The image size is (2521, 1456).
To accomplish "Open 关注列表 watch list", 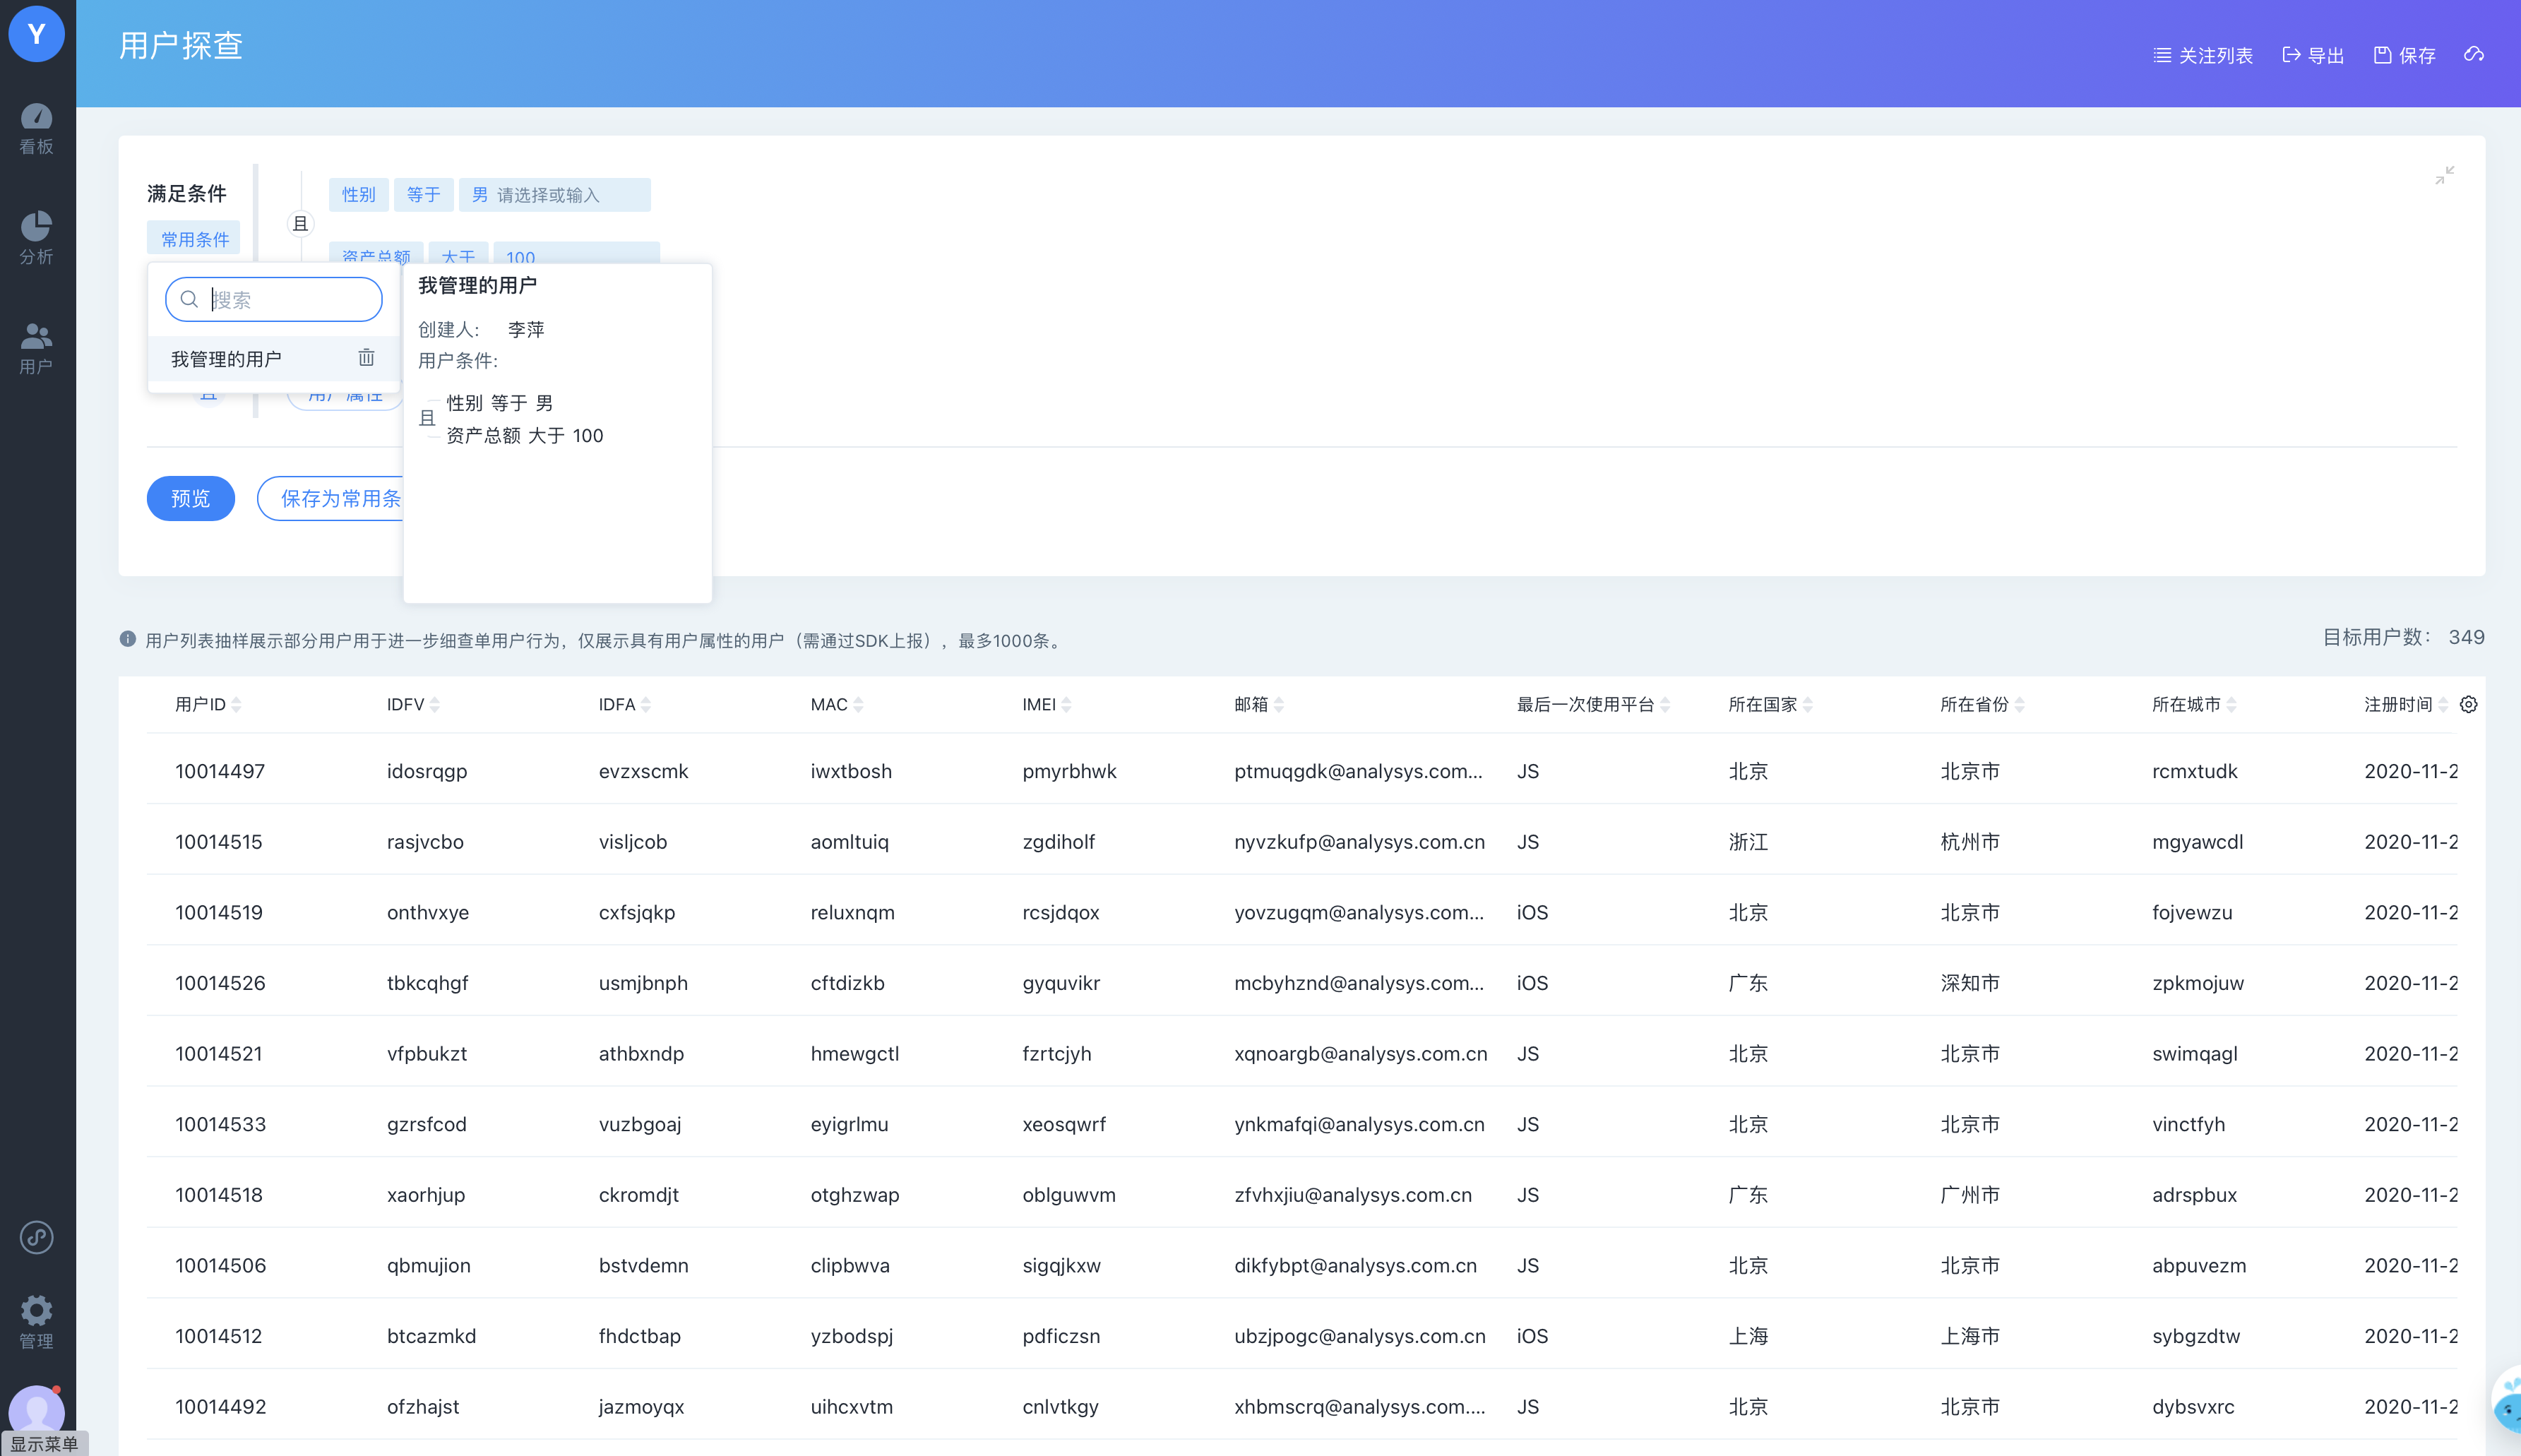I will point(2203,55).
